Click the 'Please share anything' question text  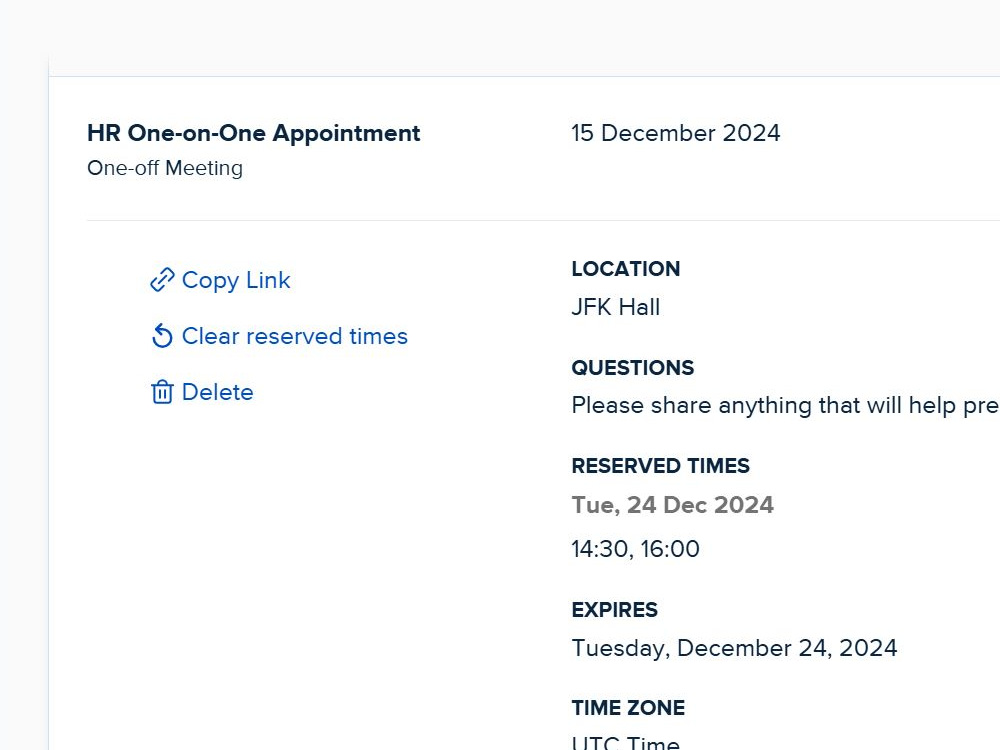pos(785,406)
